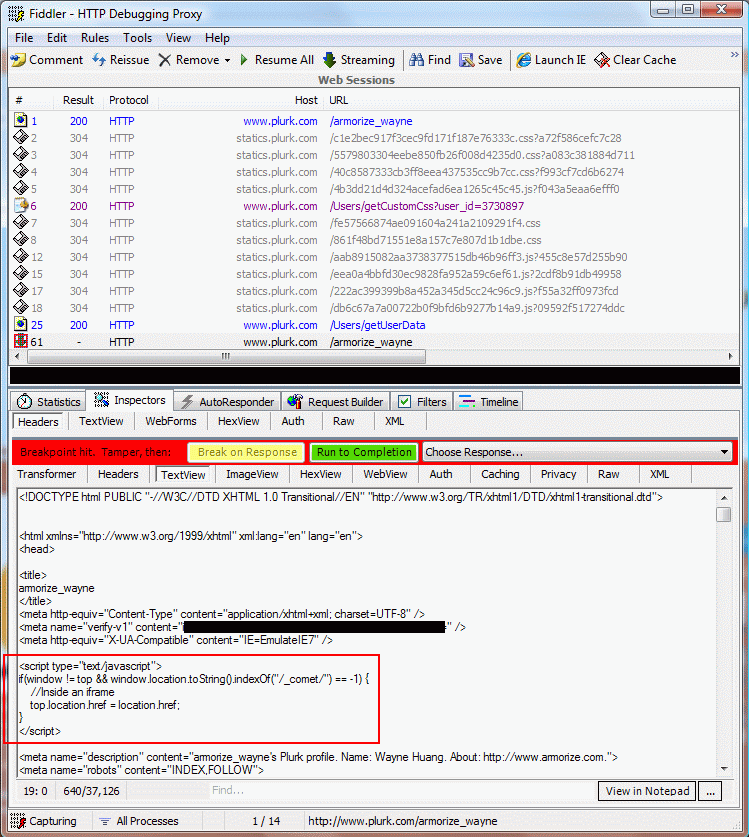The height and width of the screenshot is (837, 749).
Task: Open the Help menu
Action: click(x=217, y=38)
